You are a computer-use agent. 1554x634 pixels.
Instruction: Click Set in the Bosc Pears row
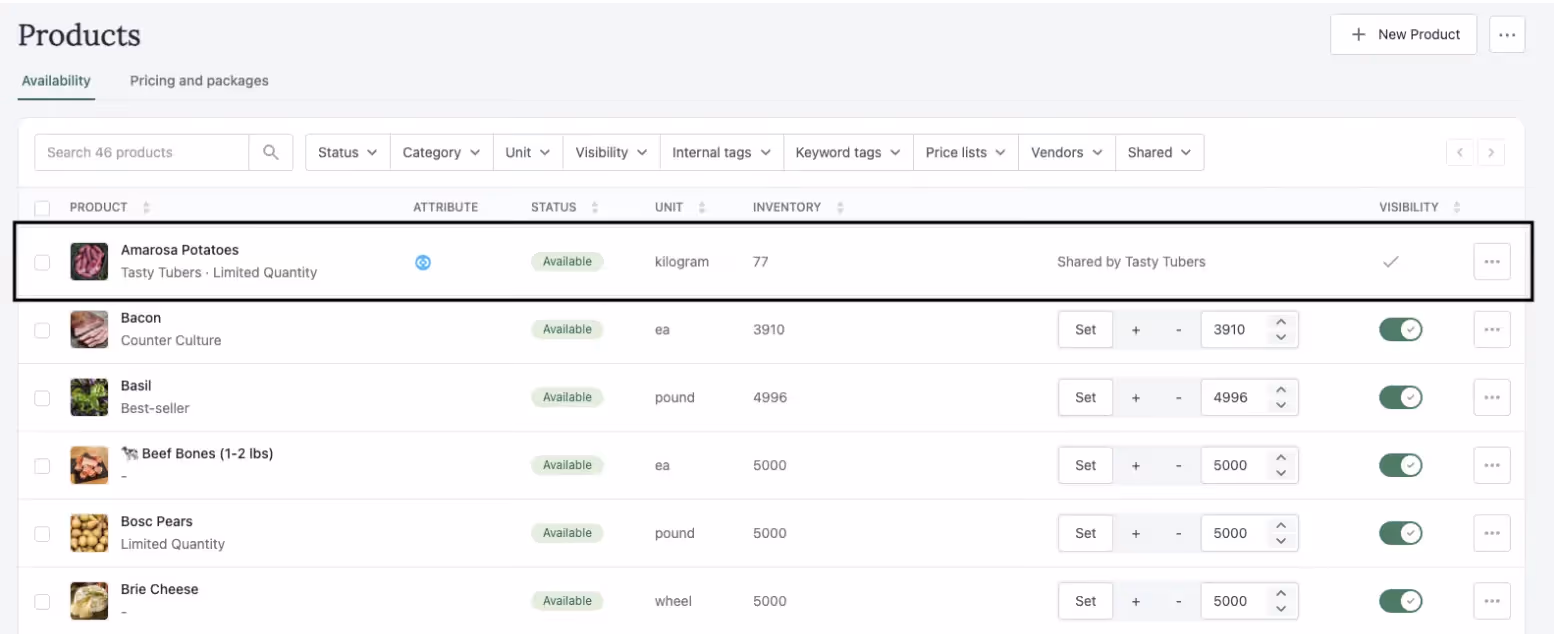[x=1085, y=533]
